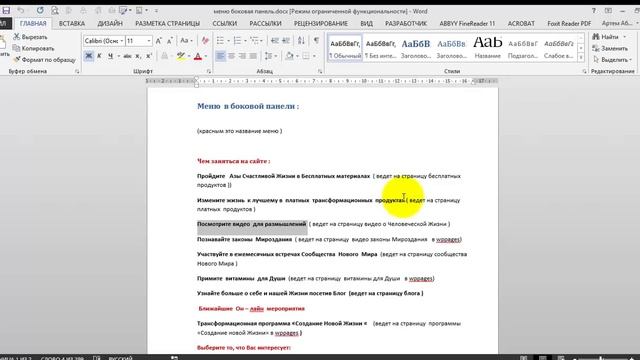Open the ВИД tab
The image size is (640, 360).
point(367,24)
